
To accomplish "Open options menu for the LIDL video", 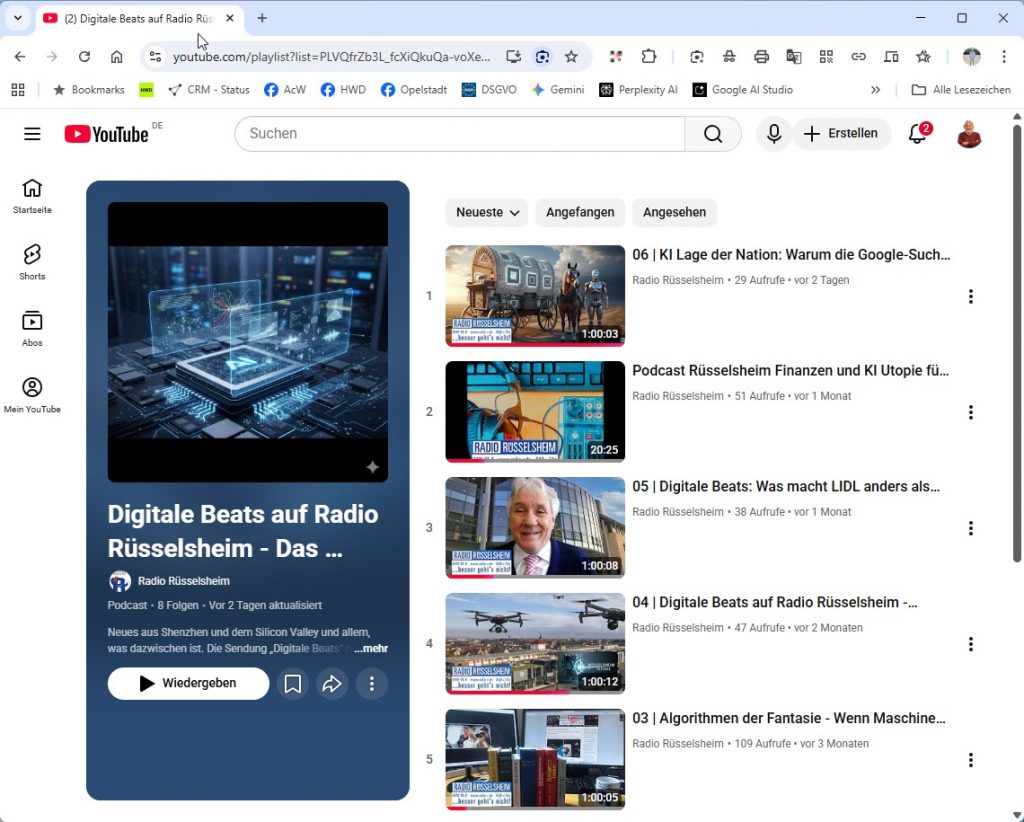I will 970,528.
